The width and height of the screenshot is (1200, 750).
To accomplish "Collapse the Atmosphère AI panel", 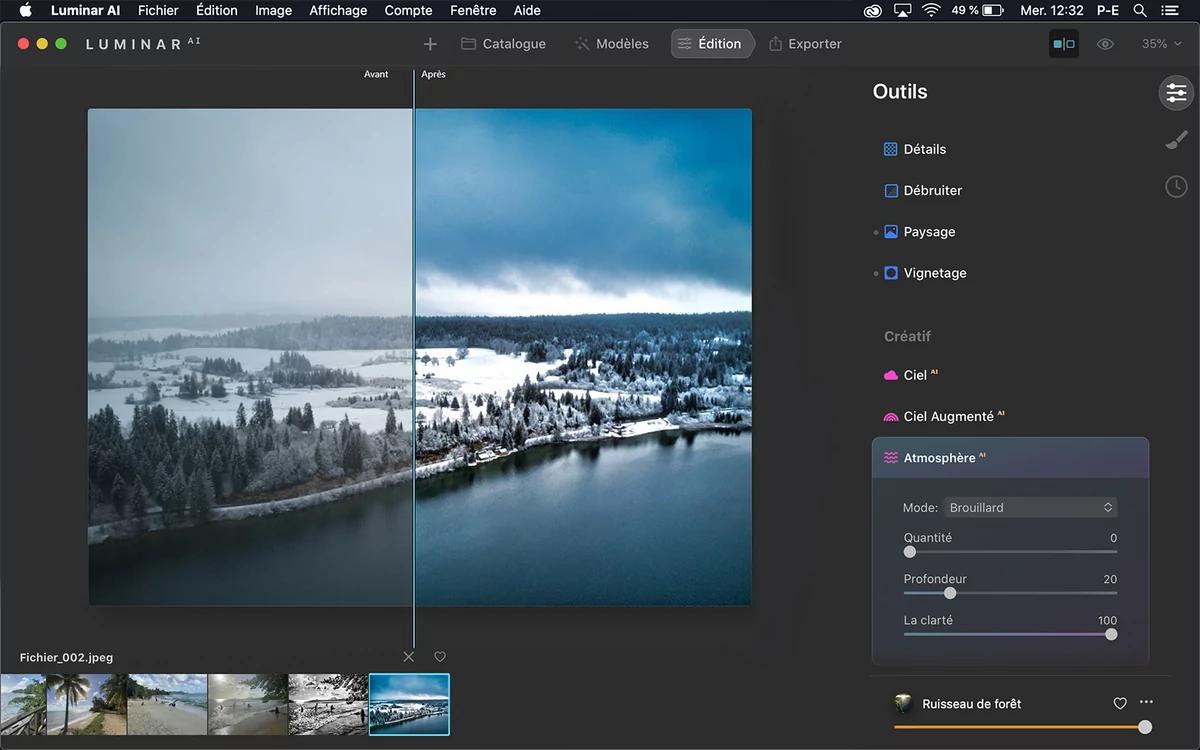I will click(1010, 458).
